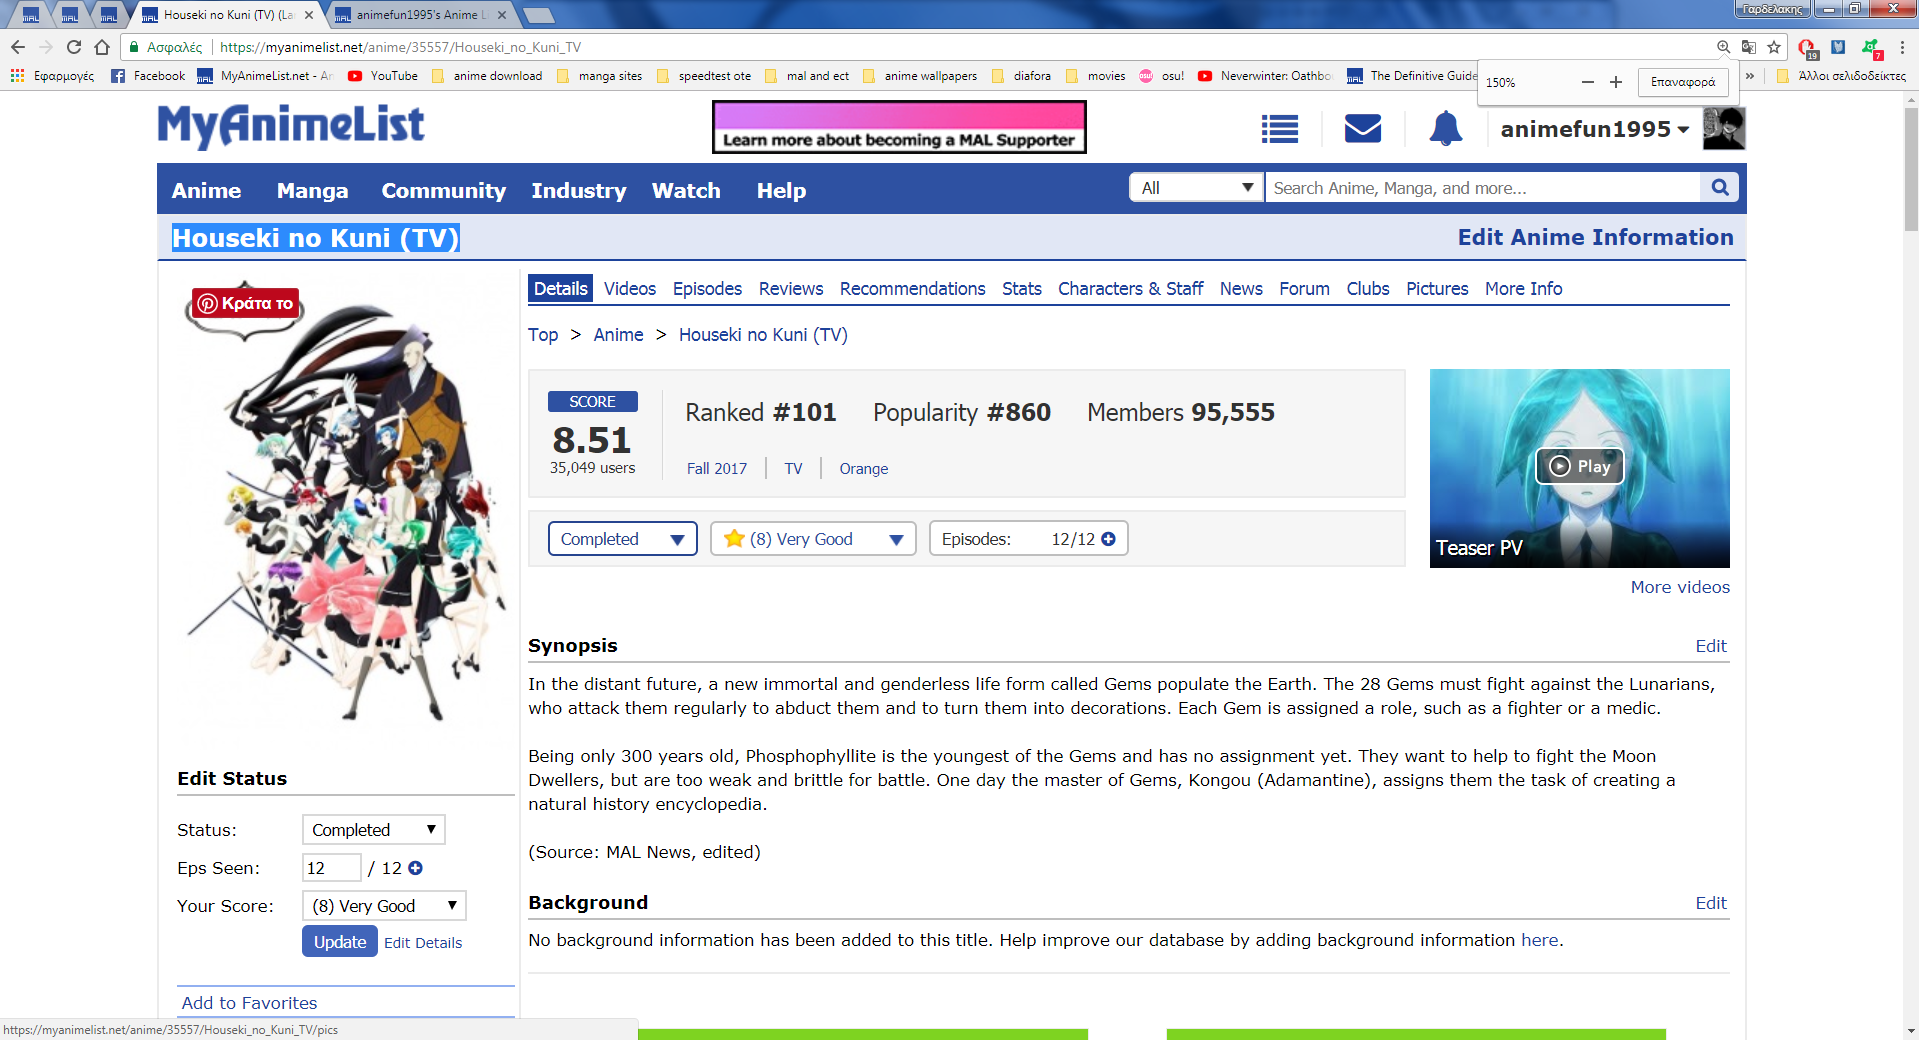This screenshot has height=1040, width=1919.
Task: Switch to the Episodes tab
Action: 707,289
